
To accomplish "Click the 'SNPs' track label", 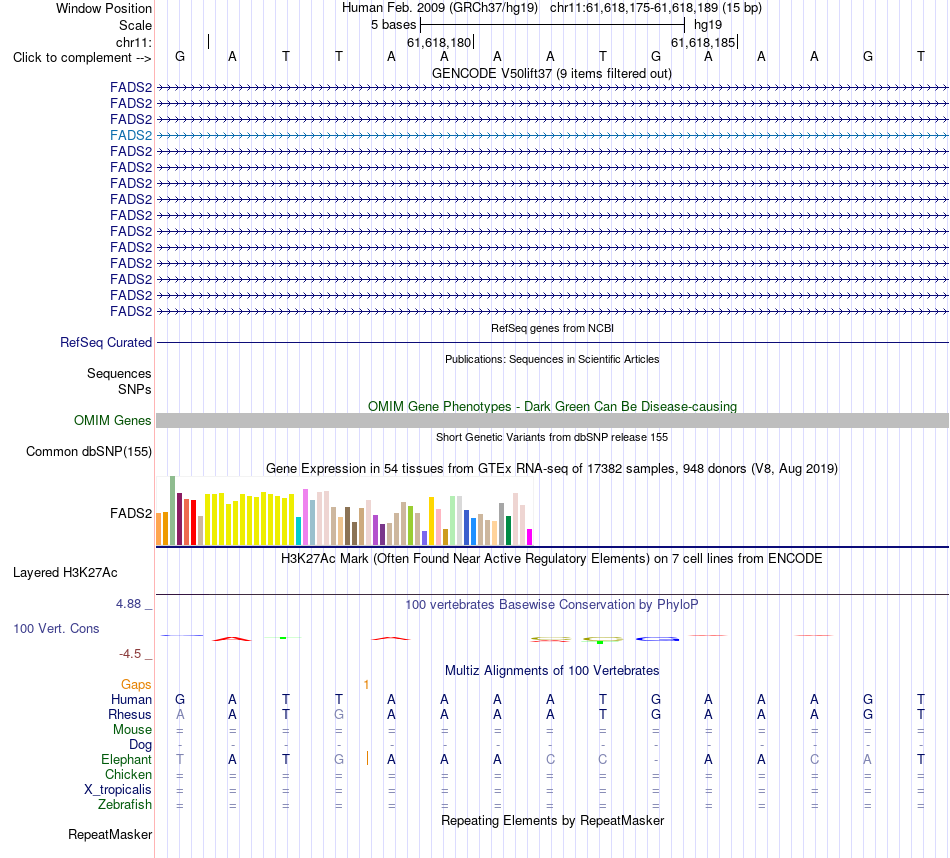I will coord(135,390).
